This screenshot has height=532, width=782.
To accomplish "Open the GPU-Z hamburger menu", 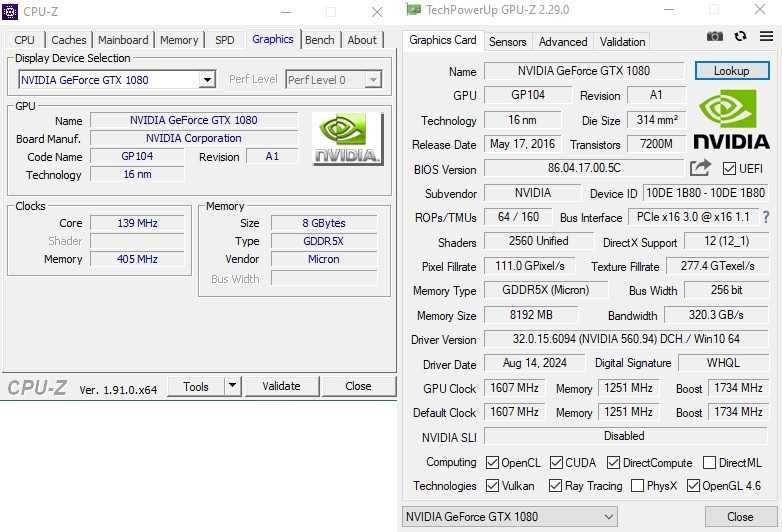I will [767, 36].
